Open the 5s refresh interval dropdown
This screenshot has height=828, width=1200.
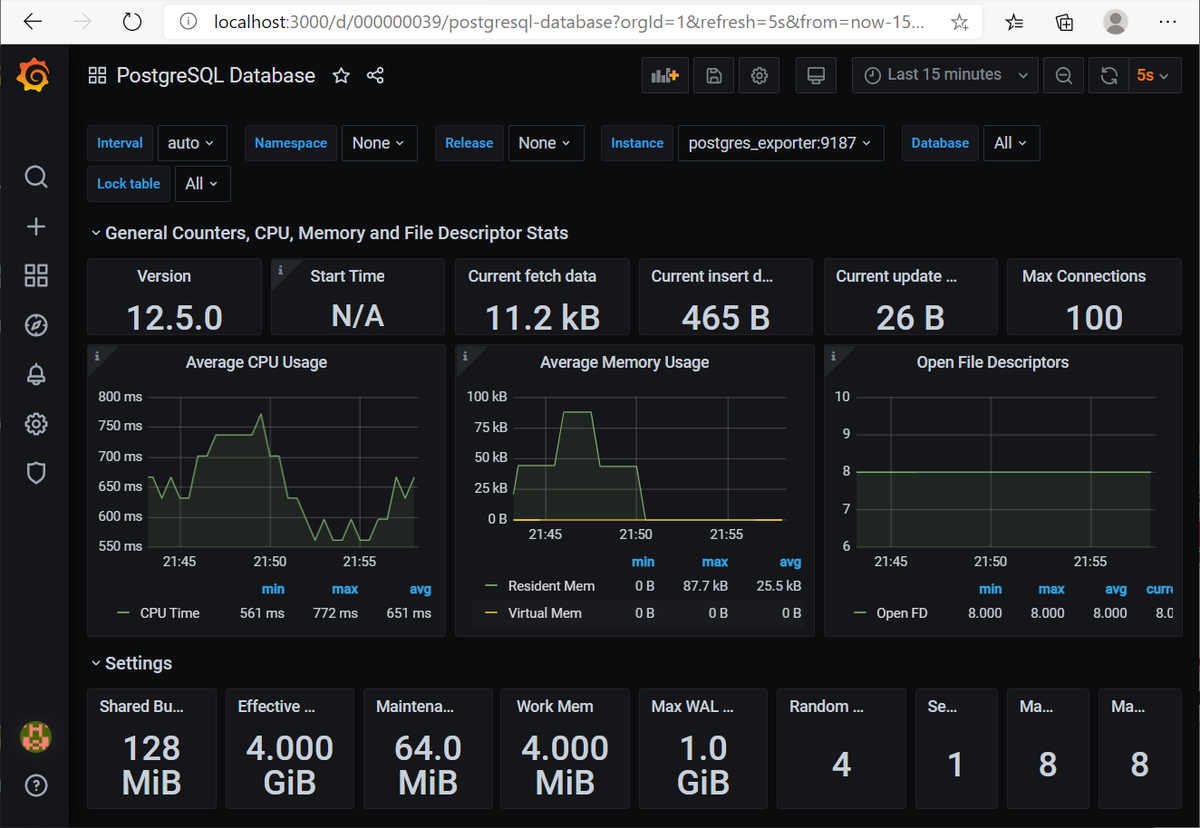tap(1153, 75)
